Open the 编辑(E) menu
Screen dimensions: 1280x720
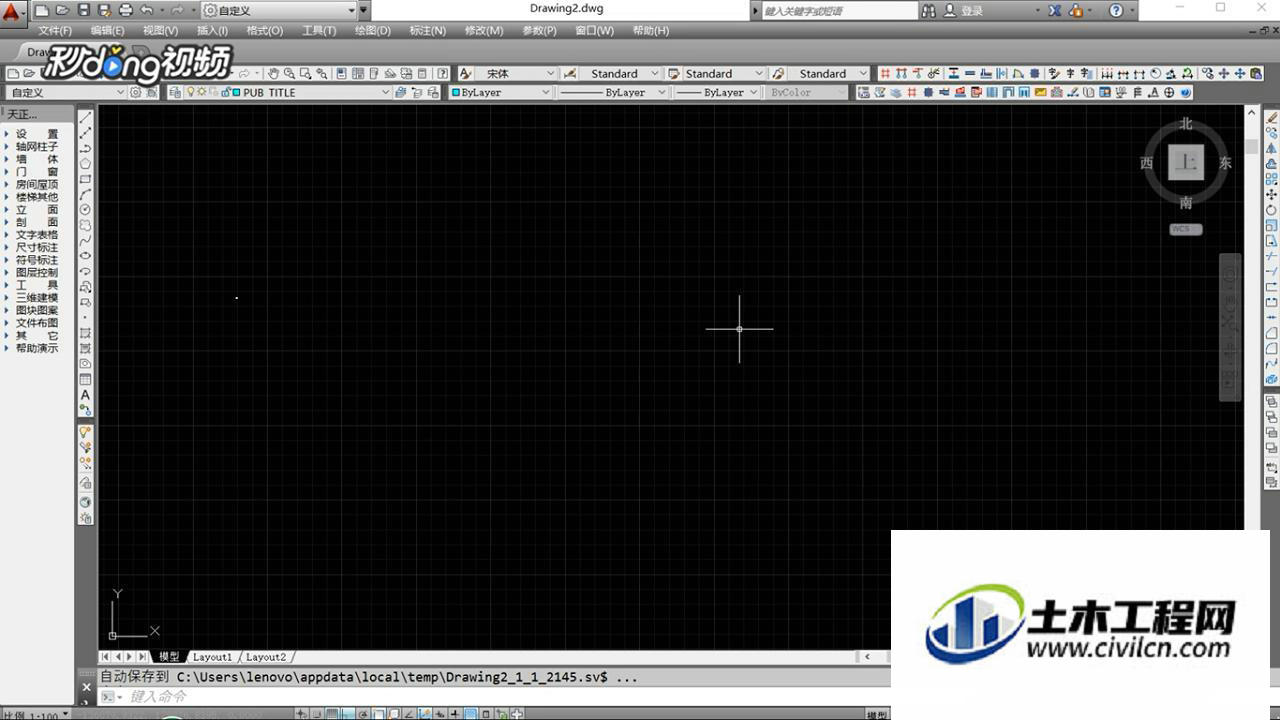point(108,30)
